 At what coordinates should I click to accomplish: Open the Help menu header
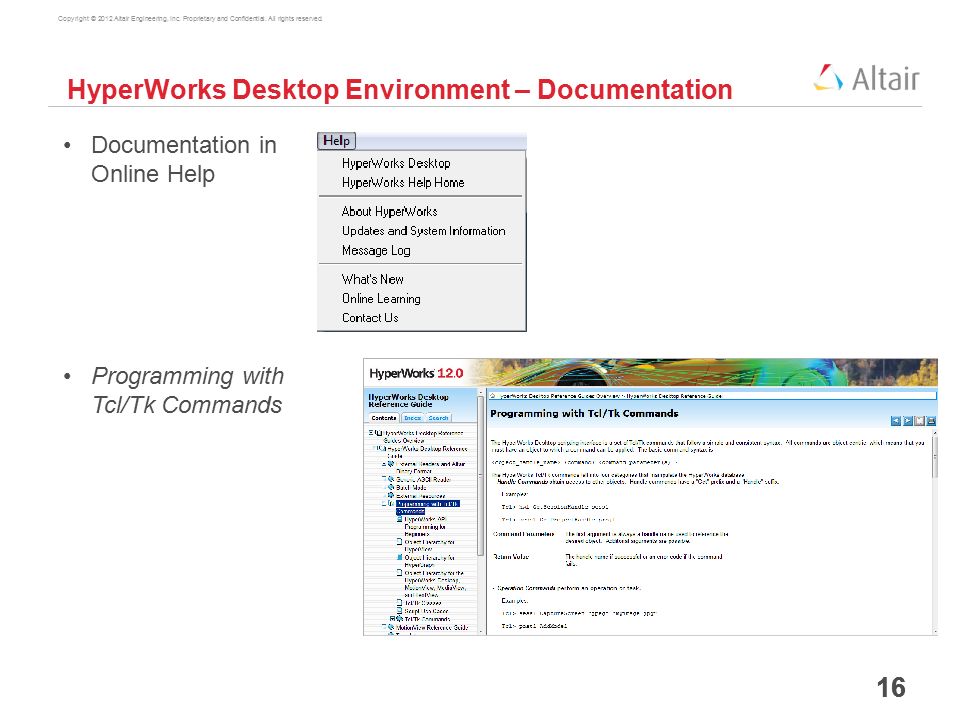[336, 141]
